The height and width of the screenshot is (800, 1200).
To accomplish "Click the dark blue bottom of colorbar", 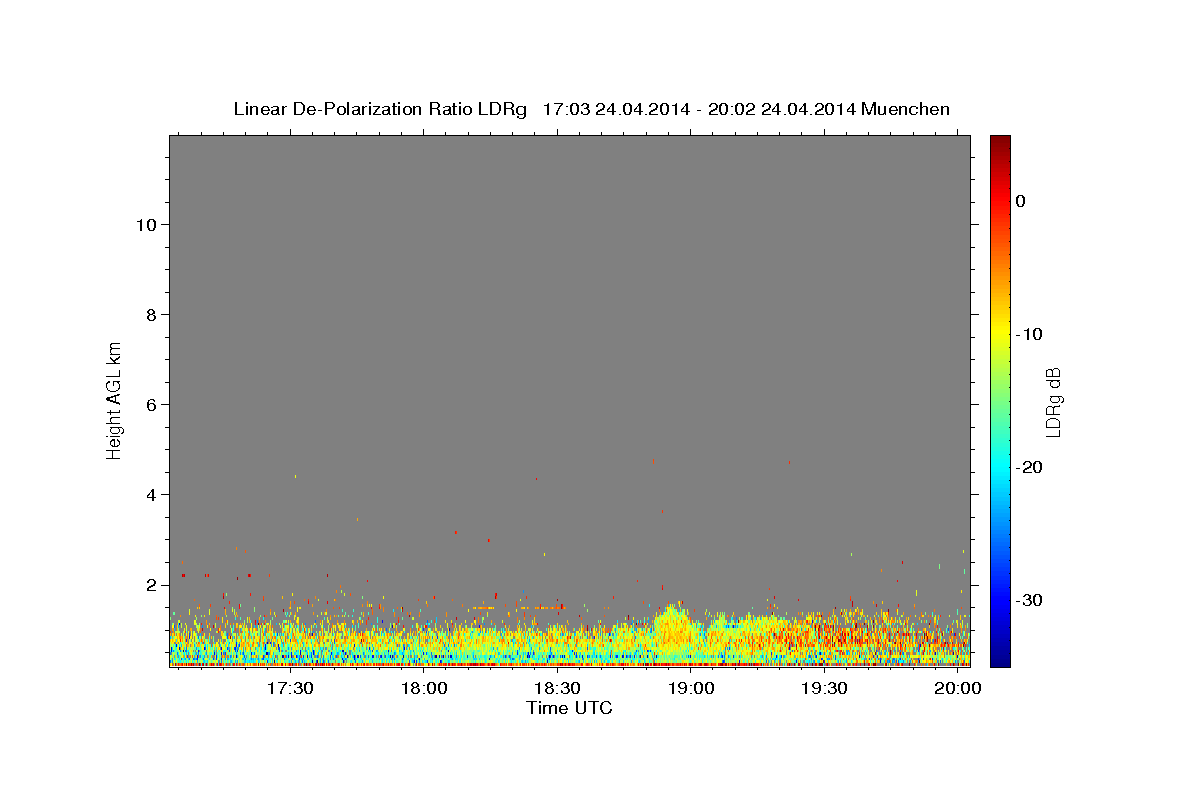I will point(1000,659).
